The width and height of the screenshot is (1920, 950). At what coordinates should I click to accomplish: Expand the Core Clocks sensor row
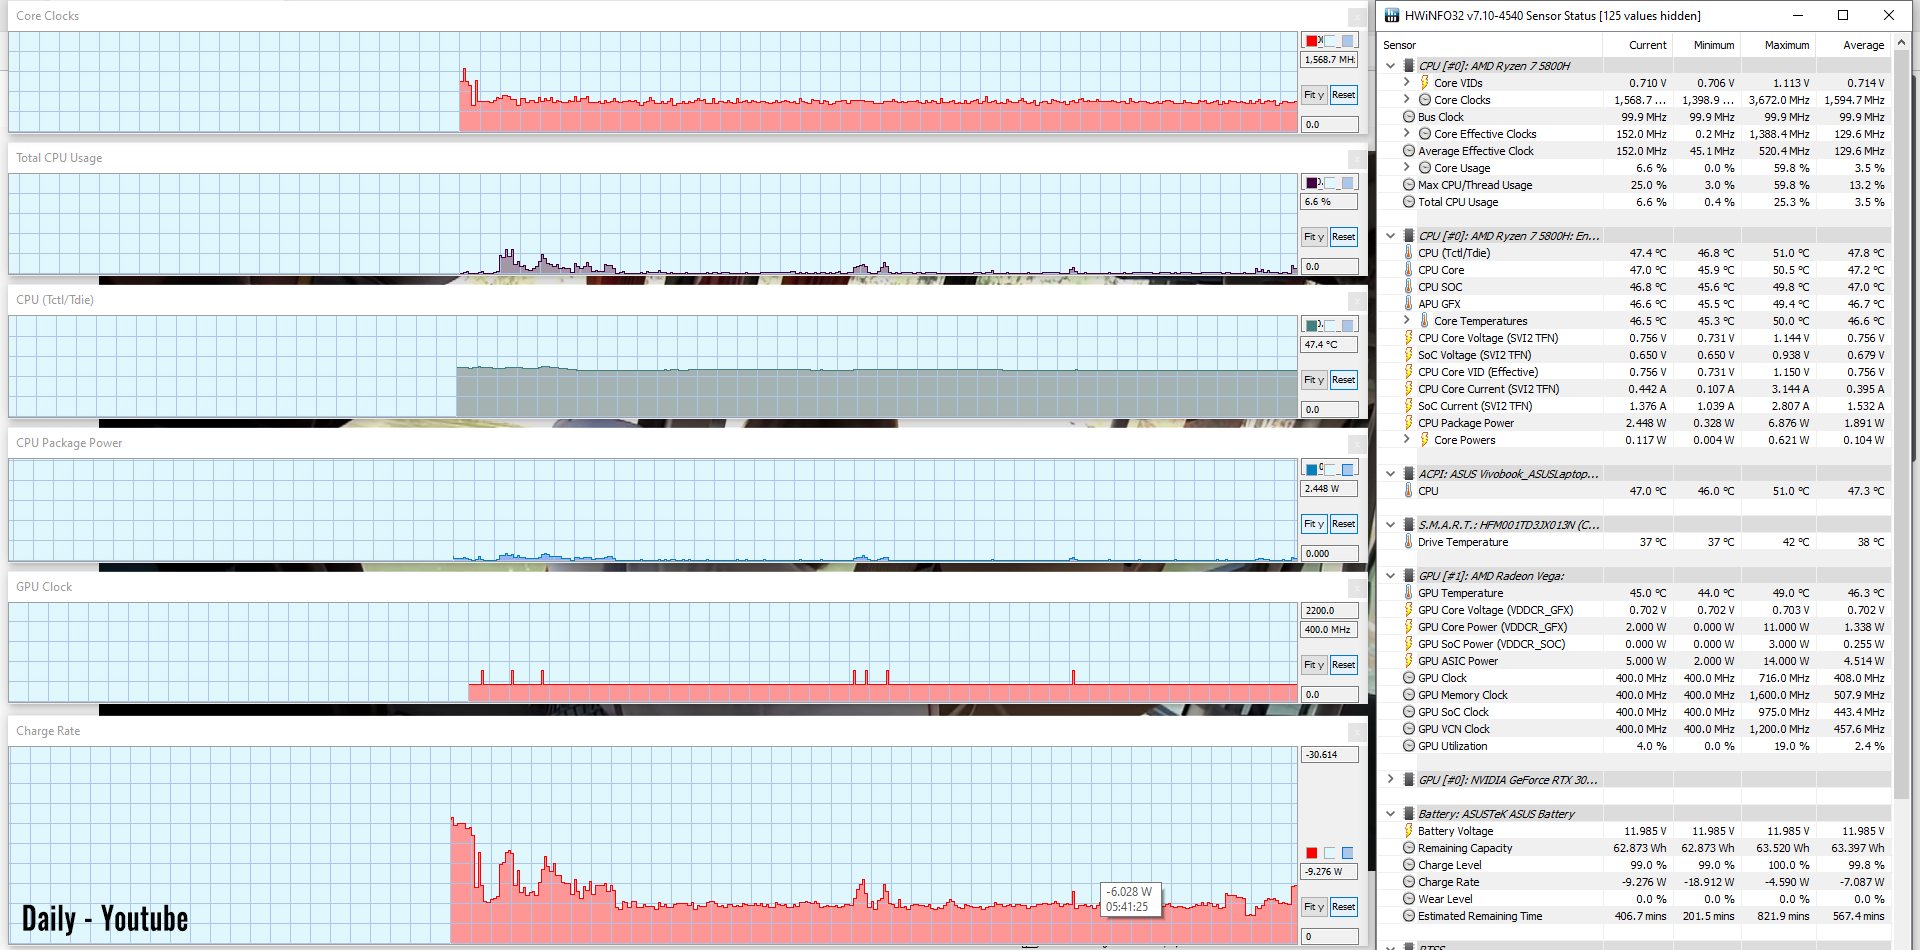pos(1407,100)
